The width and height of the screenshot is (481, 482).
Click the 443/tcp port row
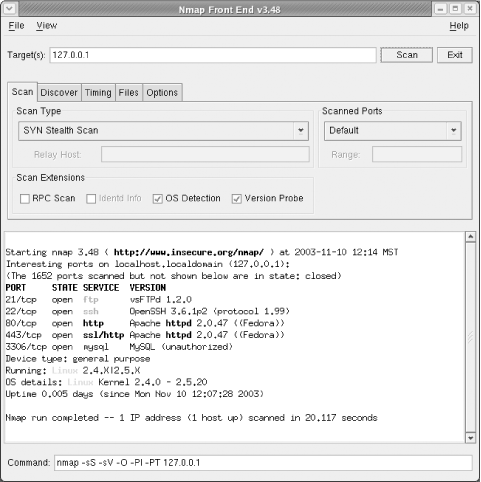(x=145, y=335)
